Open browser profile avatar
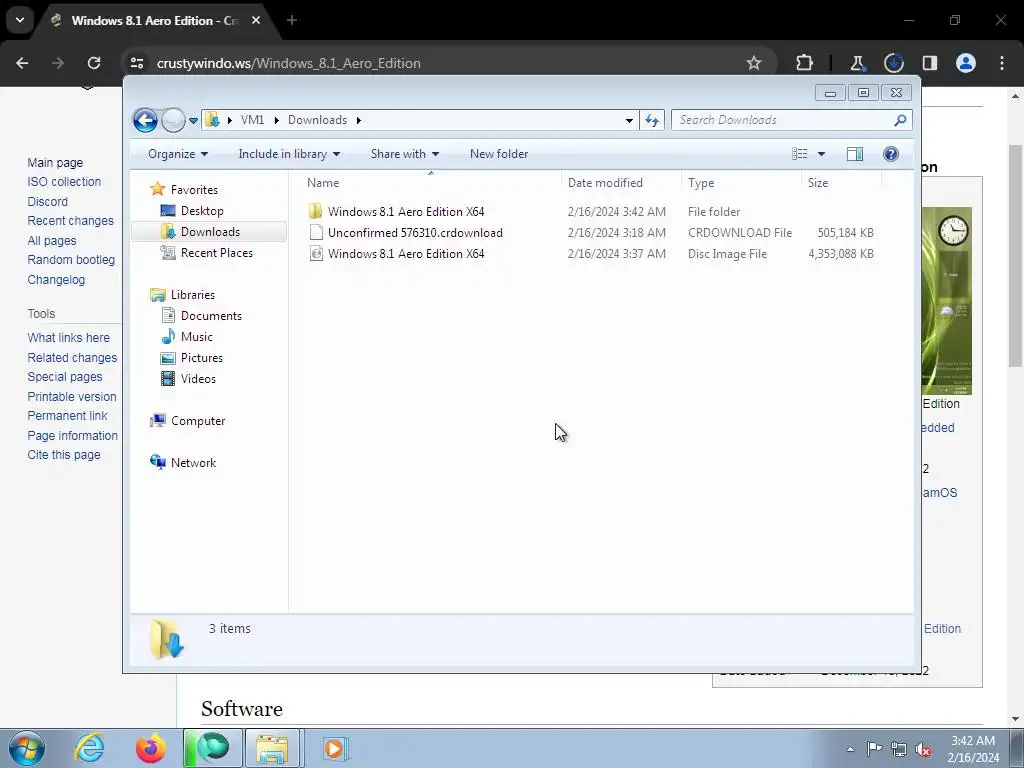The image size is (1024, 768). click(966, 63)
